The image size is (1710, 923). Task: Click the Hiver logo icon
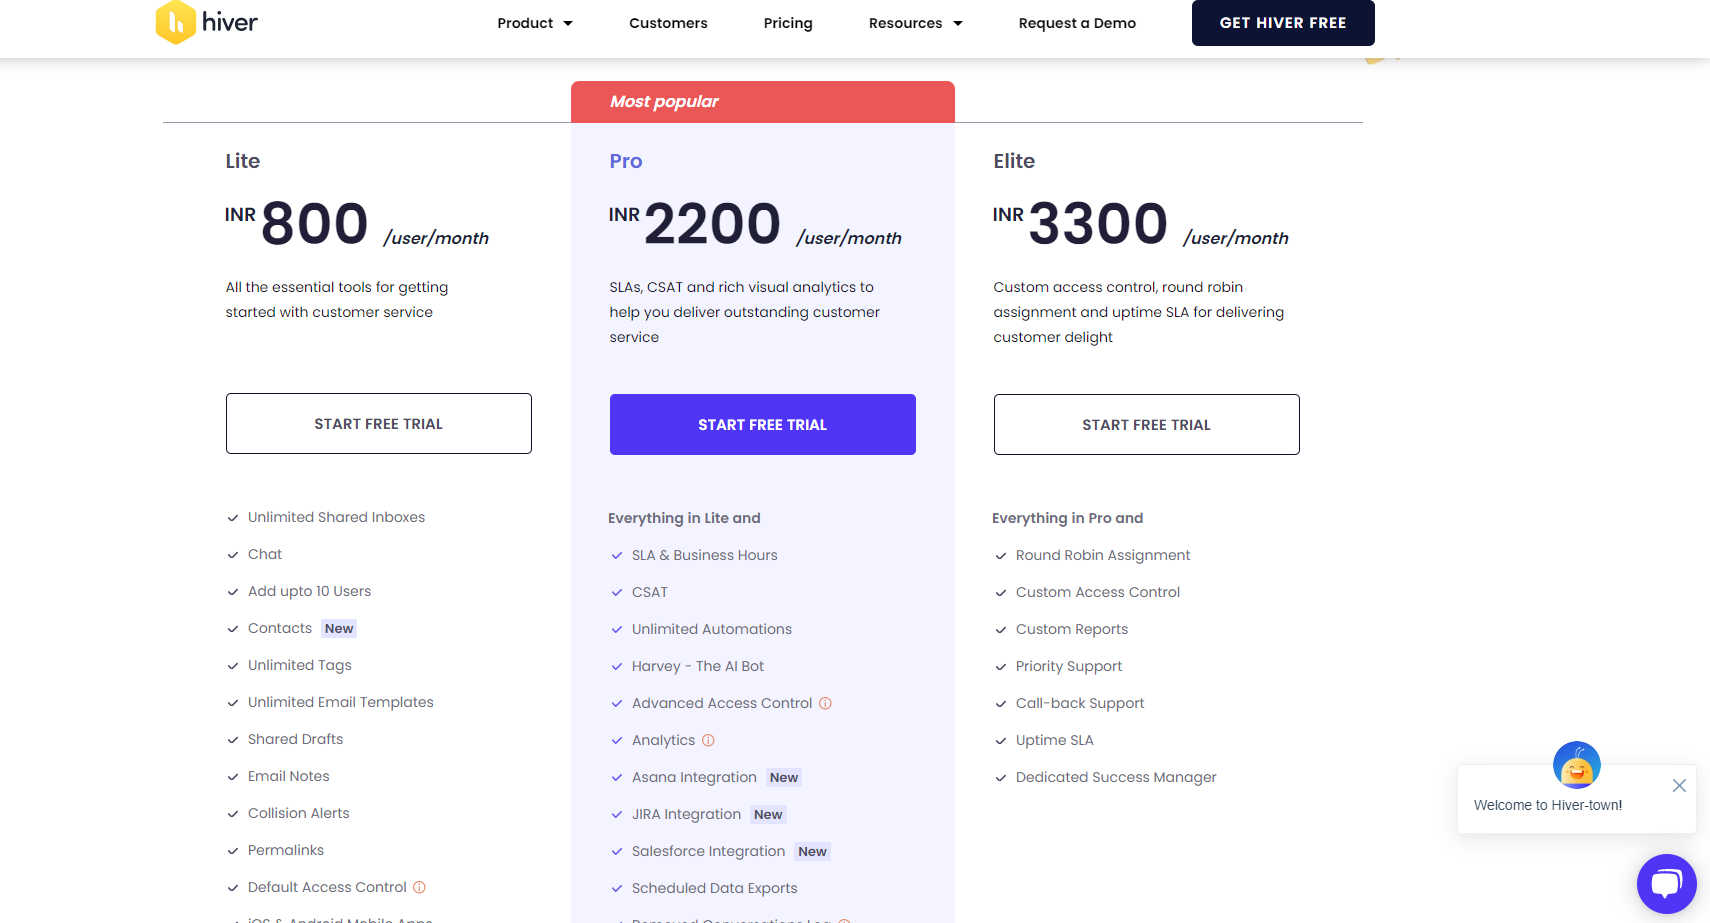pos(176,22)
